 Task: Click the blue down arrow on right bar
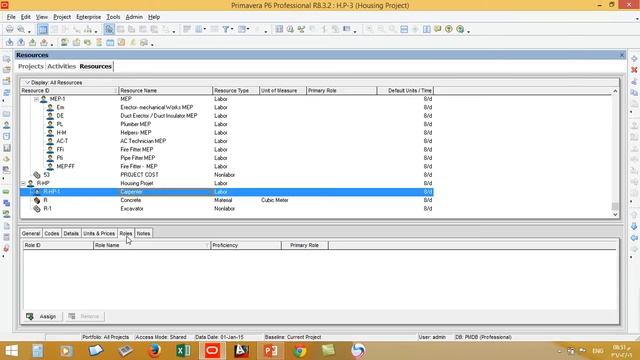coord(634,226)
